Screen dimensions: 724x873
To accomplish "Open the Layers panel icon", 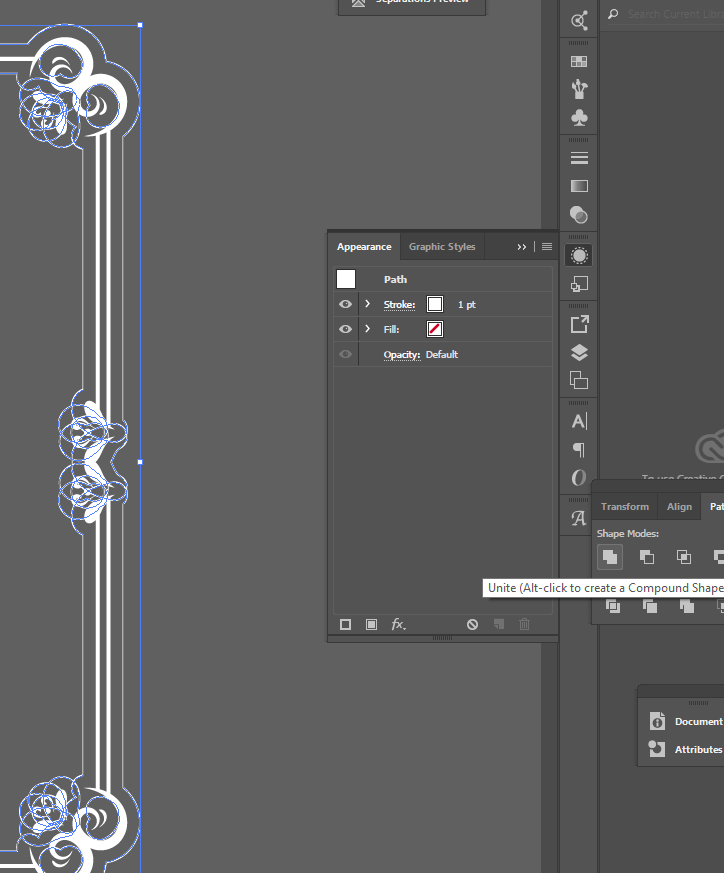I will 579,352.
